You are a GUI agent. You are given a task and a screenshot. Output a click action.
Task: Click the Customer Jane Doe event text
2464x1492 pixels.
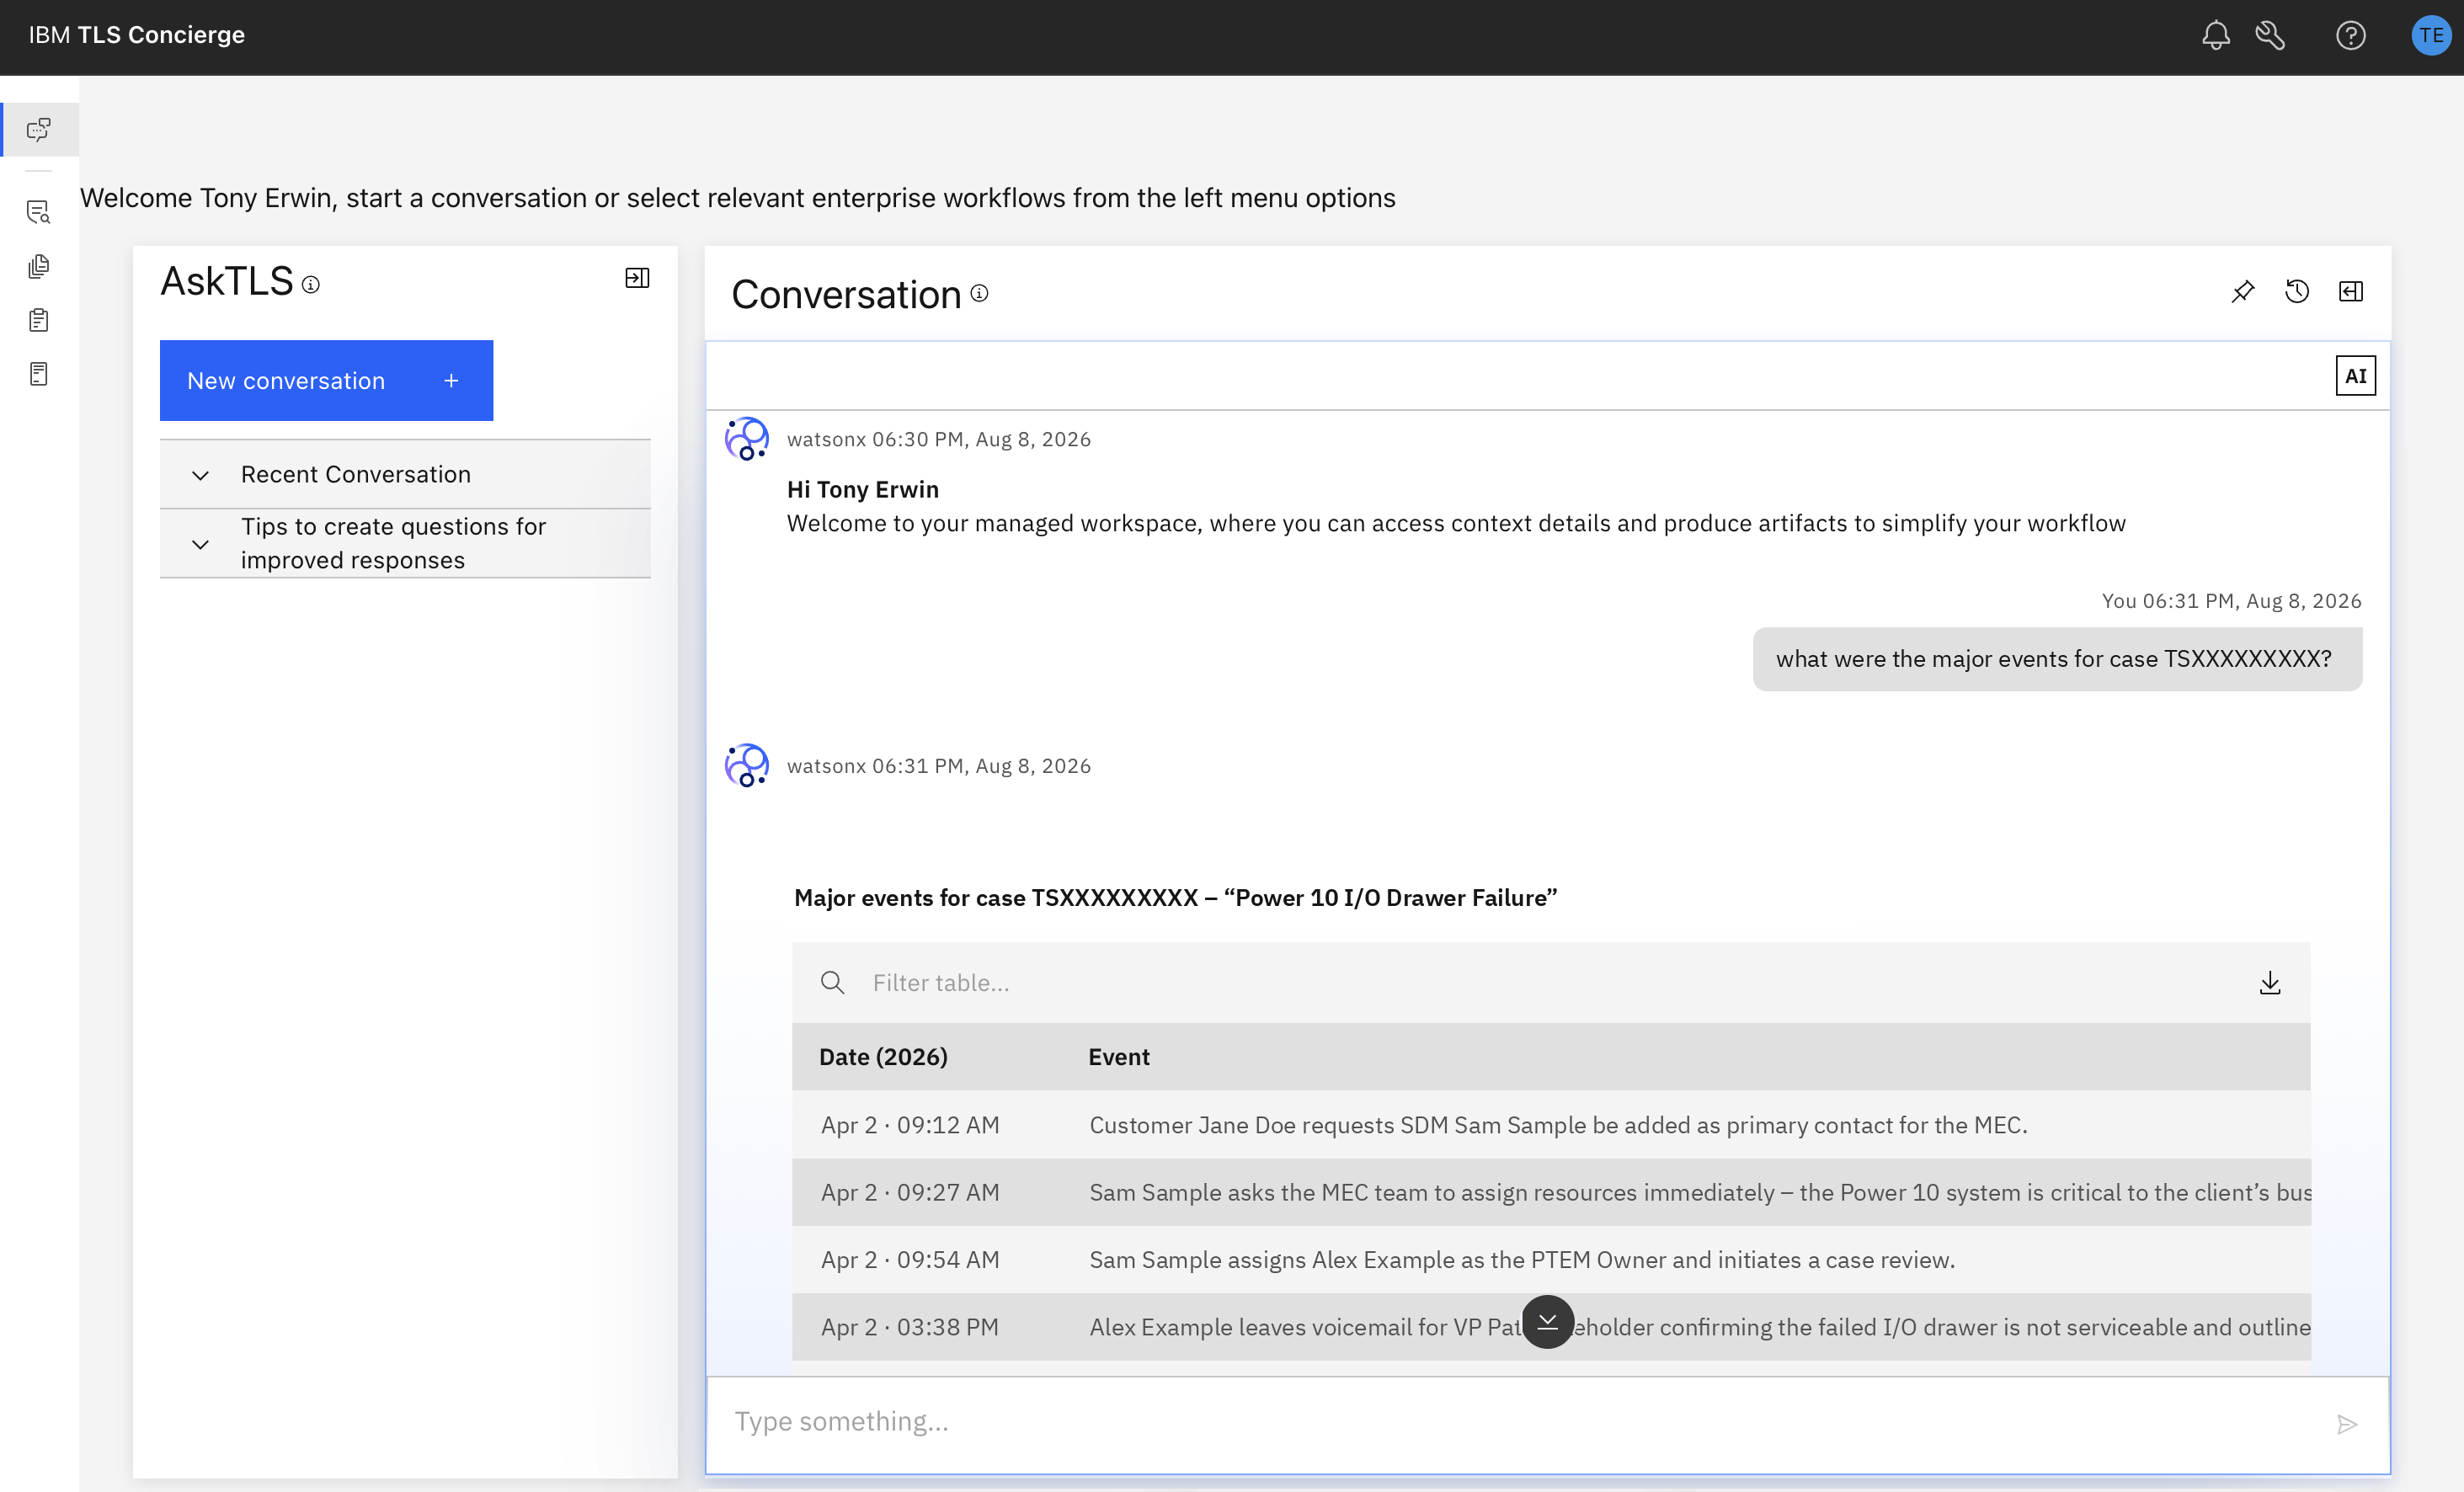pos(1558,1125)
